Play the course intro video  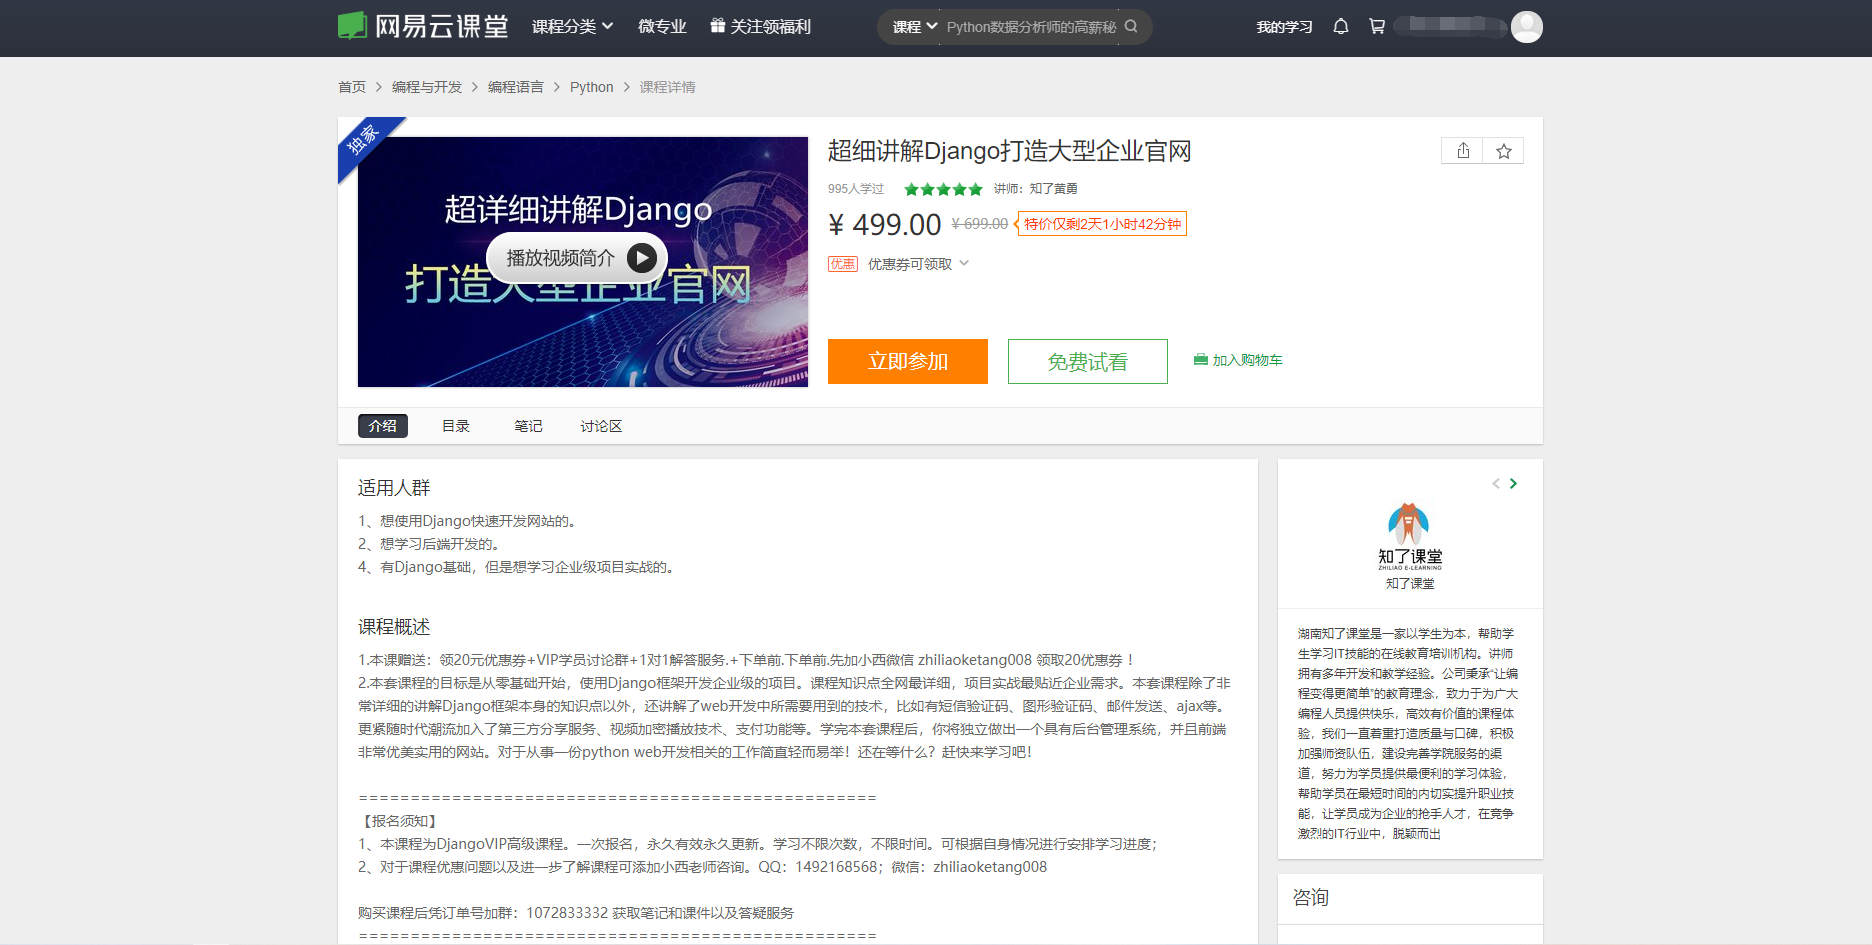tap(577, 258)
